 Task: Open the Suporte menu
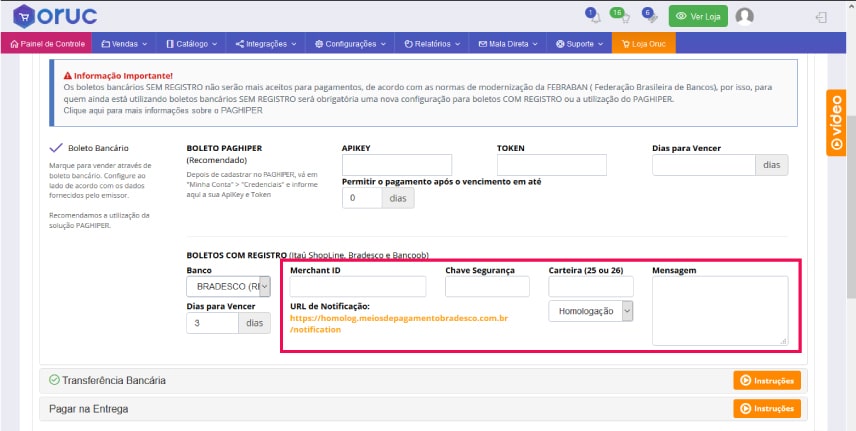point(579,44)
